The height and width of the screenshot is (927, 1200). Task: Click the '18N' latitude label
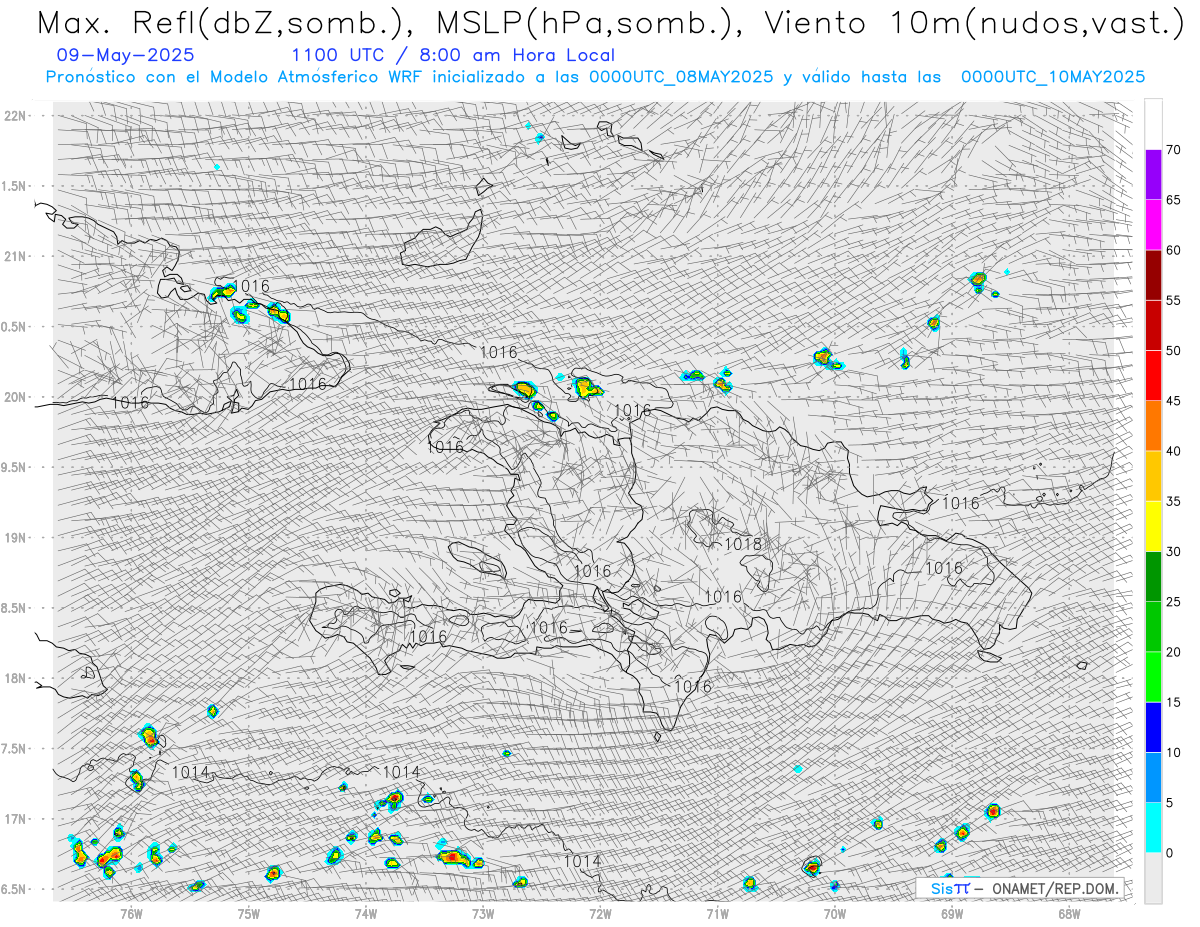coord(15,679)
